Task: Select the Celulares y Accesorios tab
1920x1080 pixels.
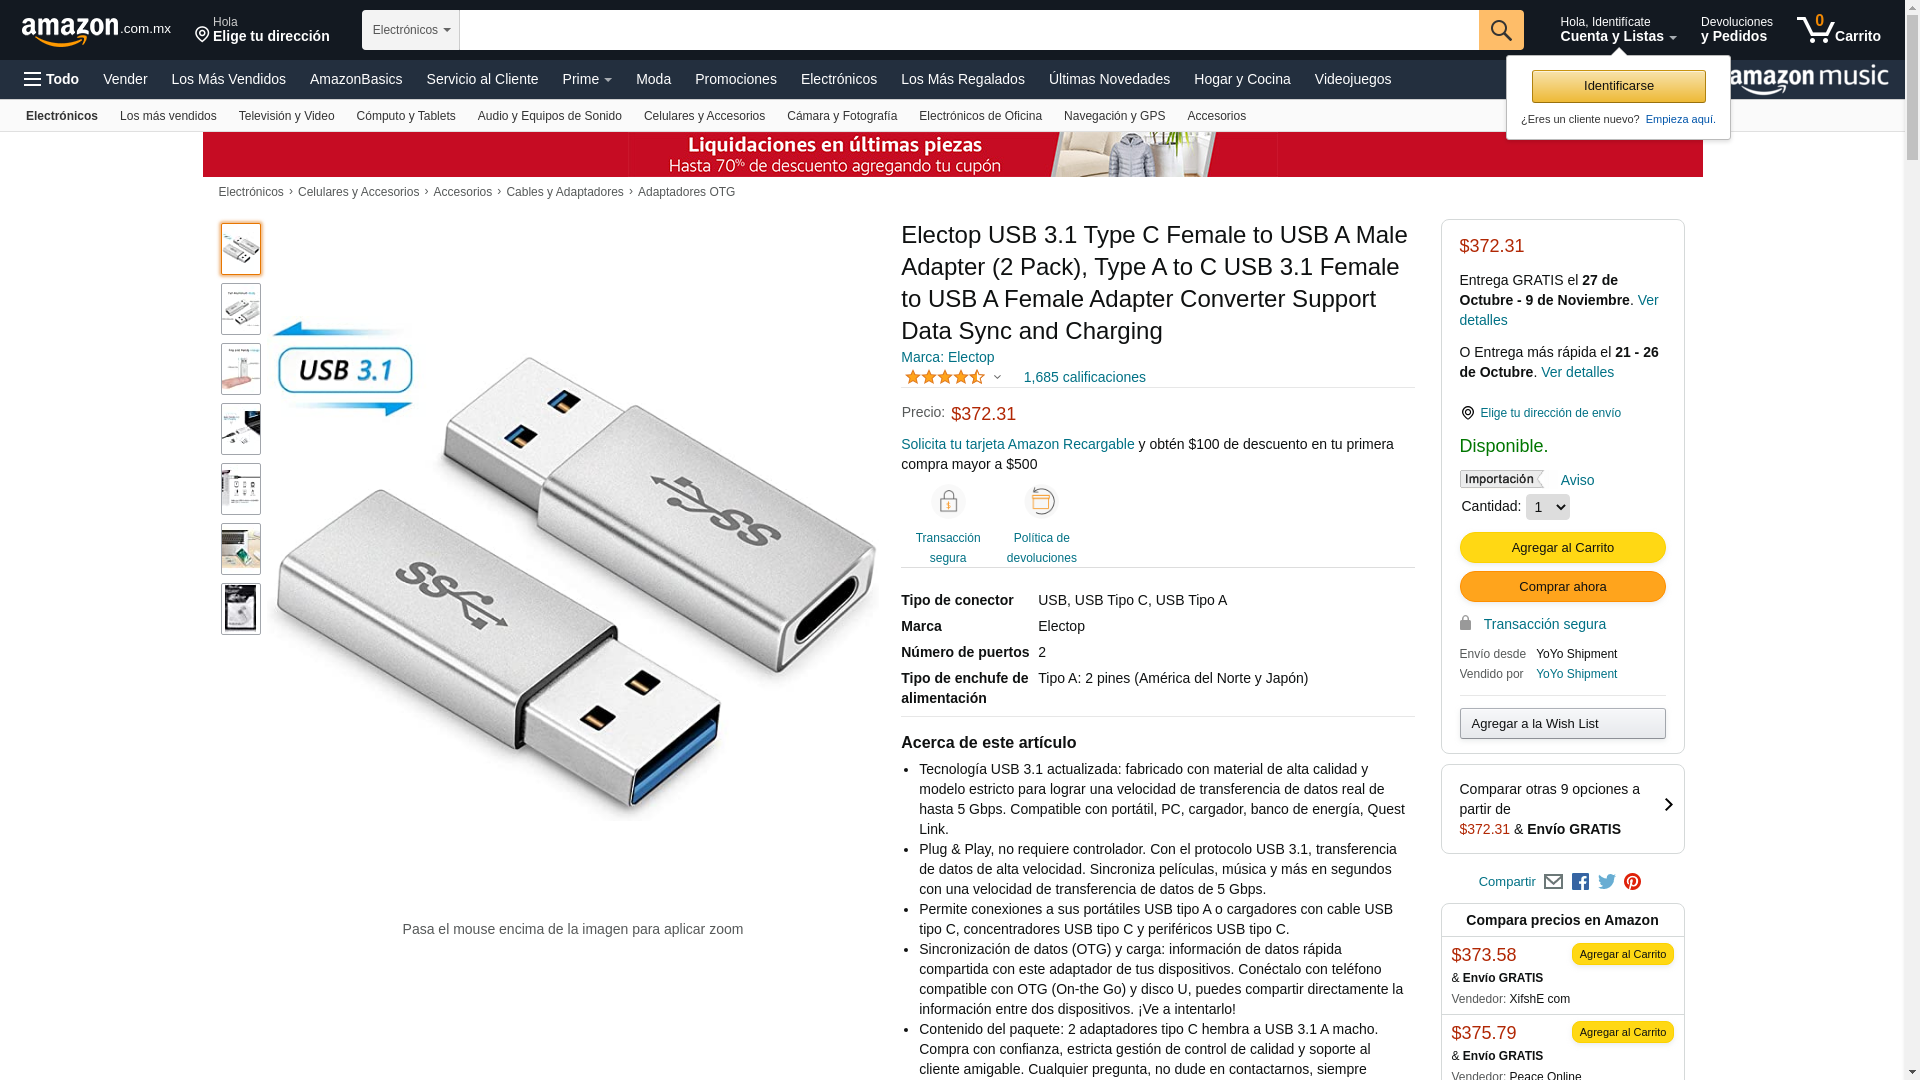Action: click(x=704, y=116)
